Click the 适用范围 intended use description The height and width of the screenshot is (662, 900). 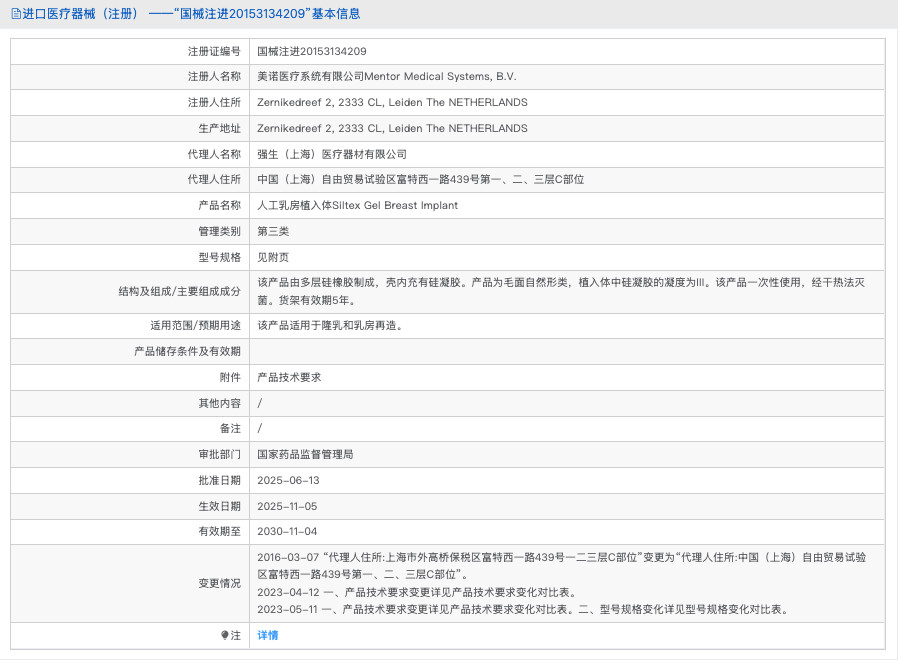coord(330,326)
